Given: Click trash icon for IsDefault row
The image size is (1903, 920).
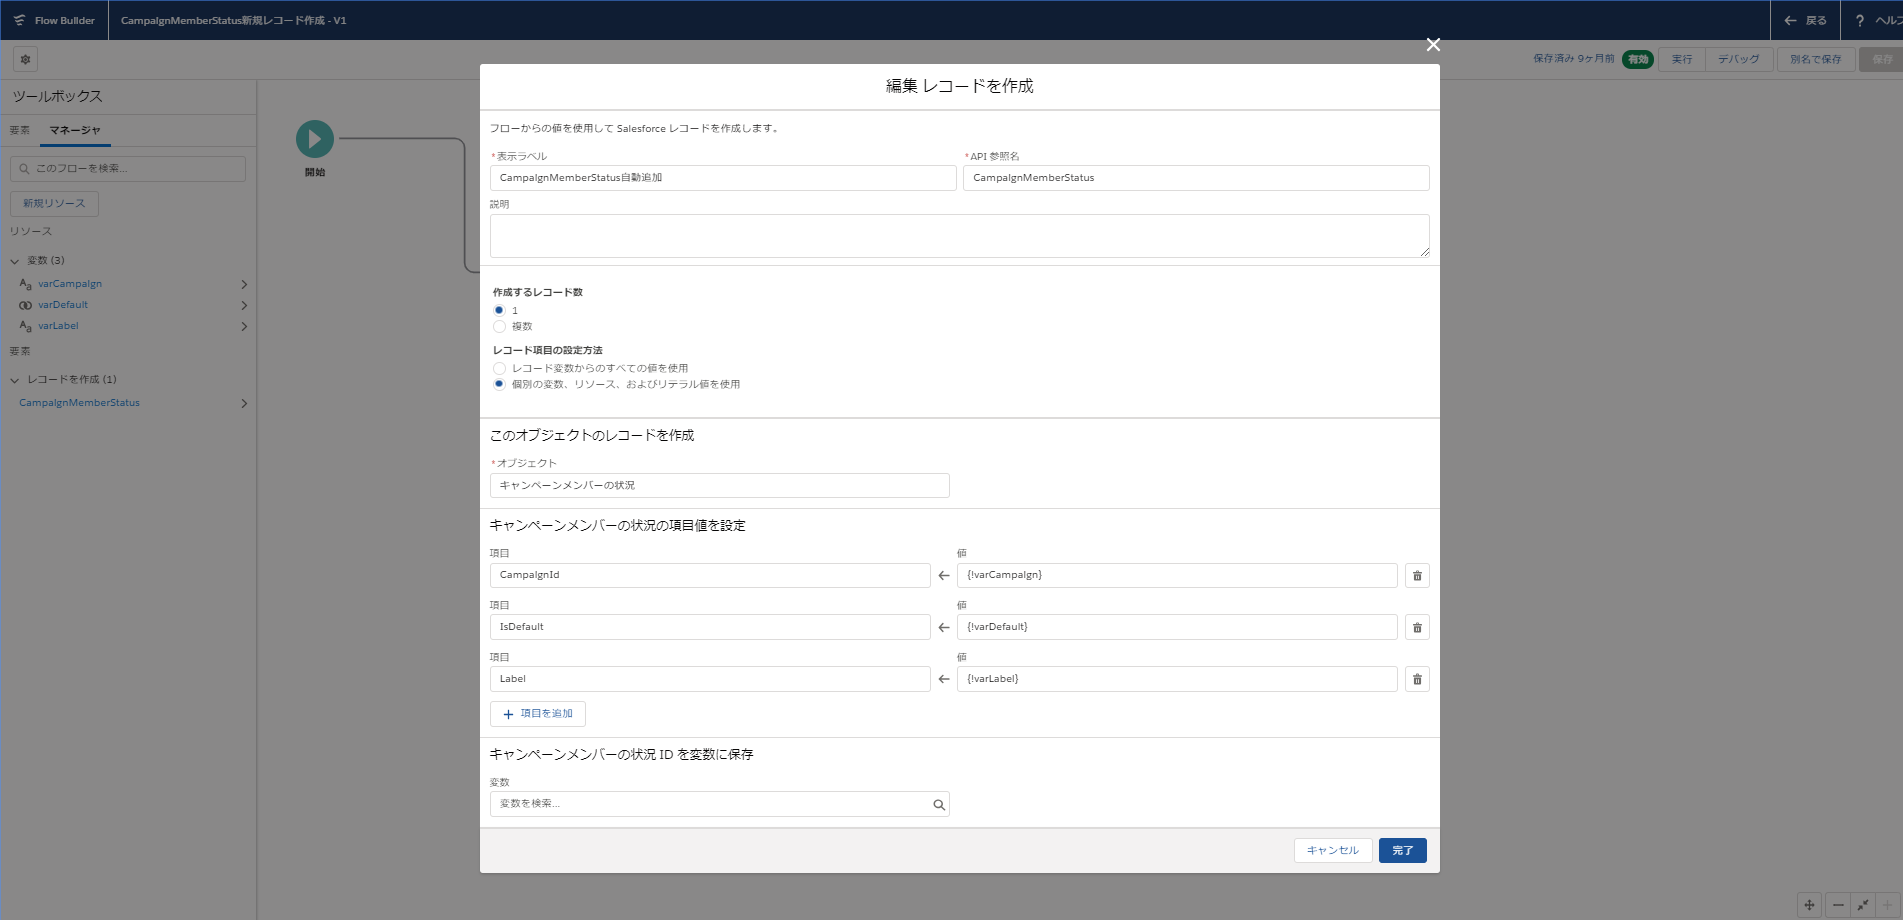Looking at the screenshot, I should coord(1417,628).
